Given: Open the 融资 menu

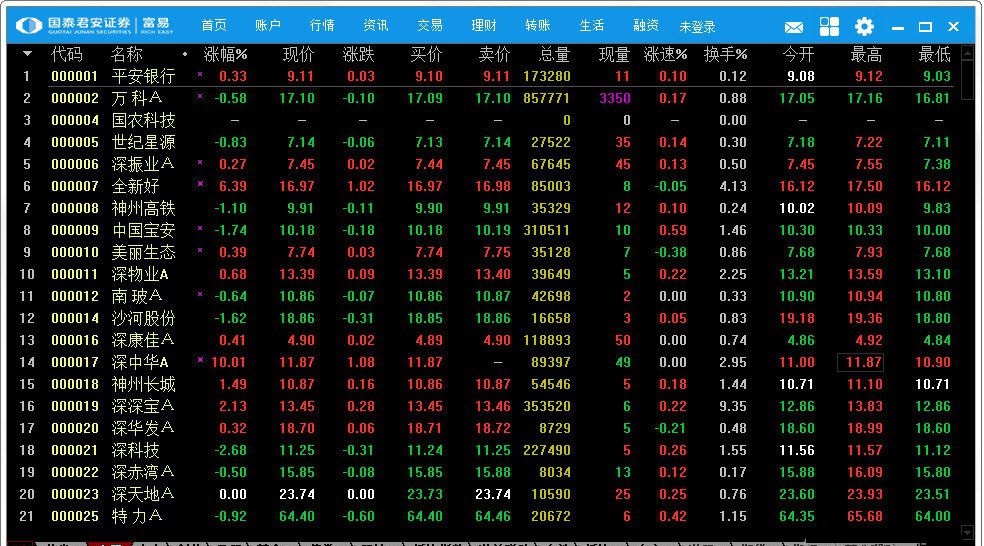Looking at the screenshot, I should [646, 25].
